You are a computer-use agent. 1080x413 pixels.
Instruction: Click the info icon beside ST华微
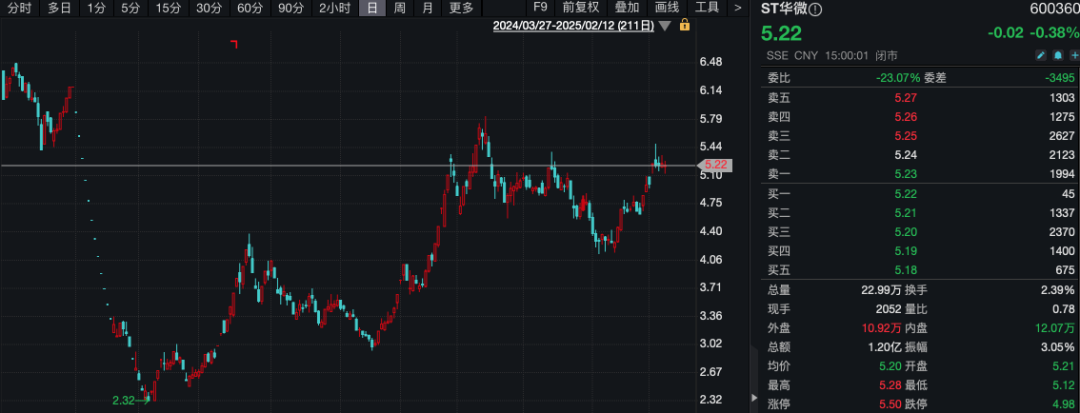816,10
